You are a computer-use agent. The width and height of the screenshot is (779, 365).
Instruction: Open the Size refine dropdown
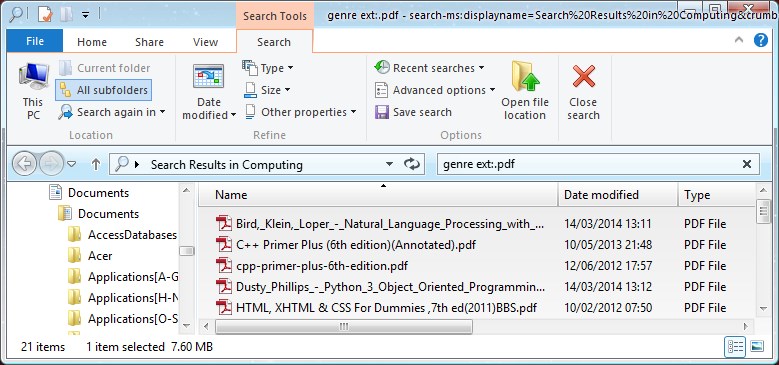pyautogui.click(x=268, y=90)
